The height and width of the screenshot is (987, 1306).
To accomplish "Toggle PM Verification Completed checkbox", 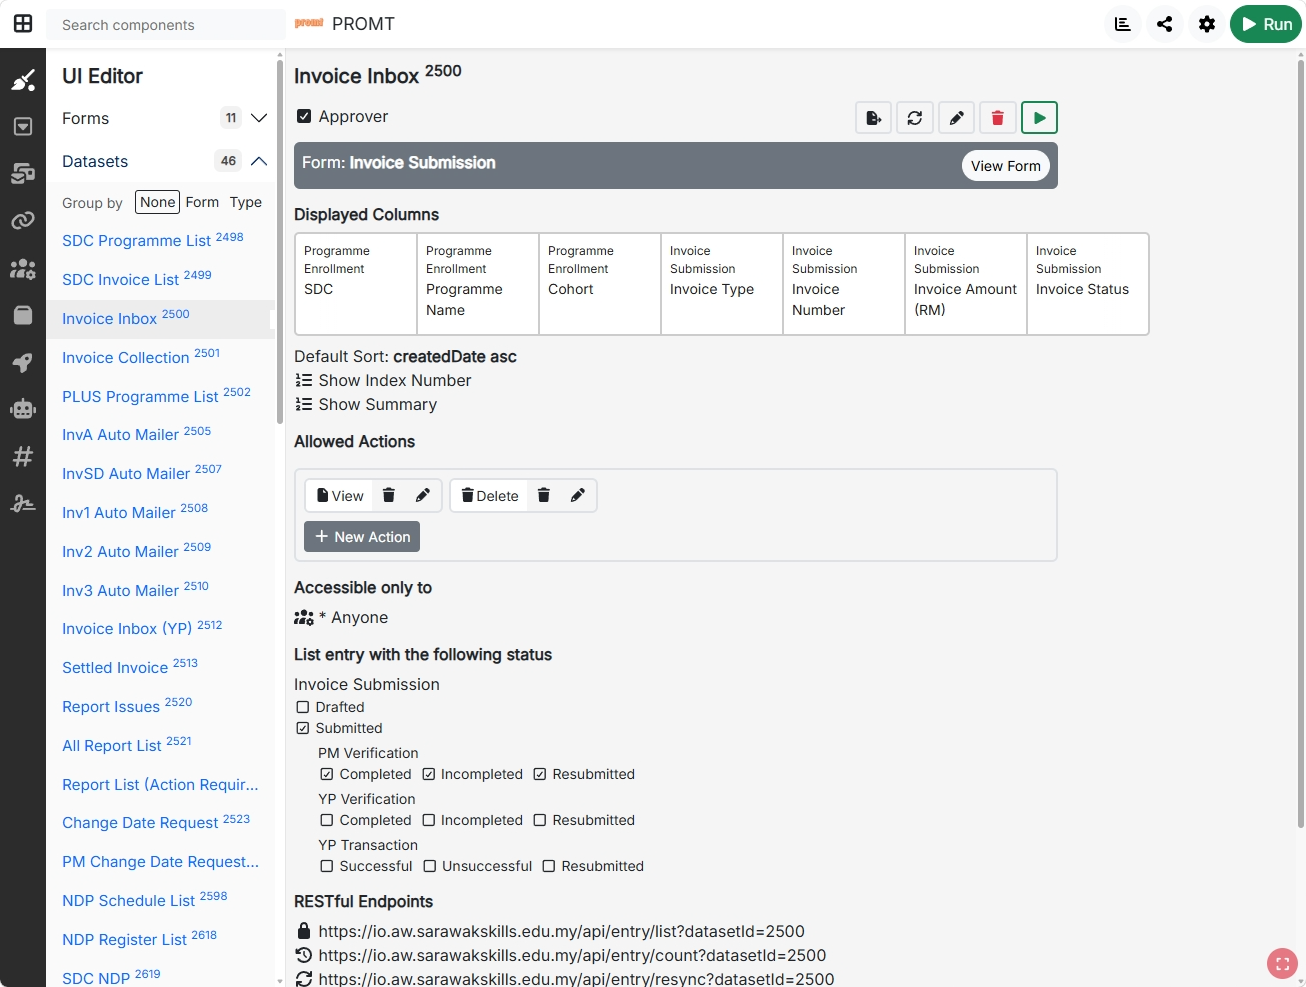I will [327, 774].
